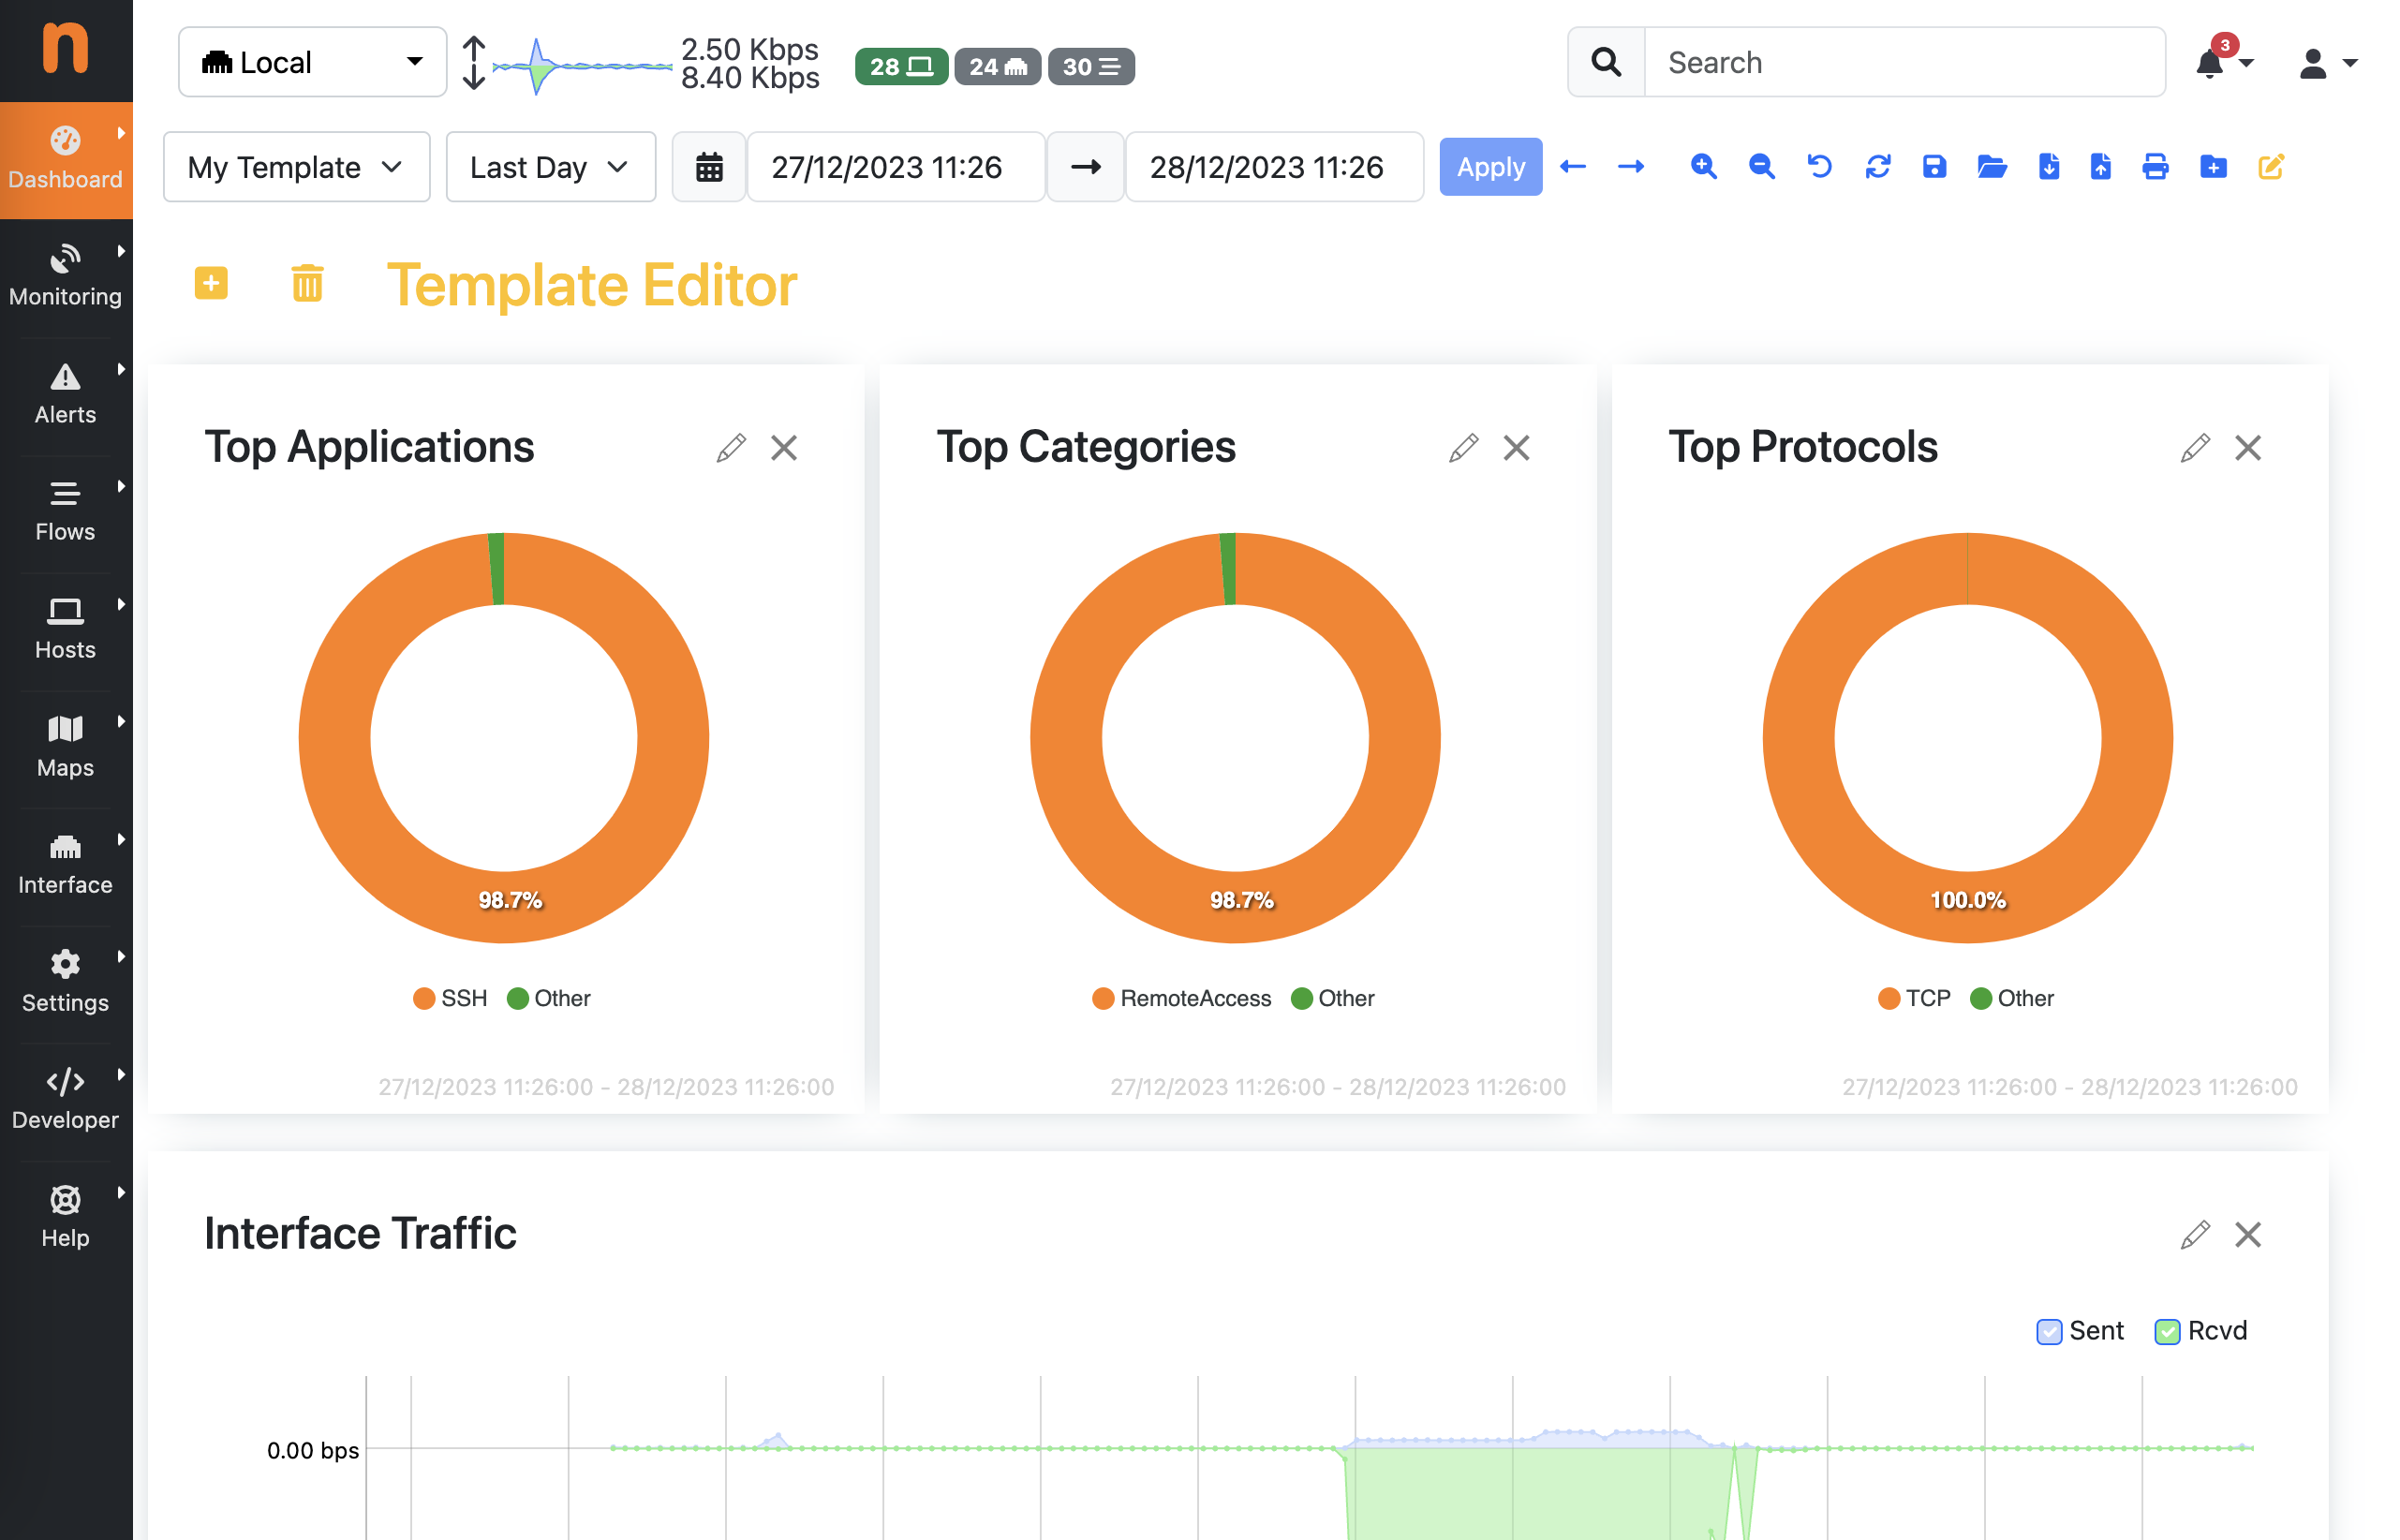The height and width of the screenshot is (1540, 2400).
Task: Click the 28 active hosts badge
Action: 901,67
